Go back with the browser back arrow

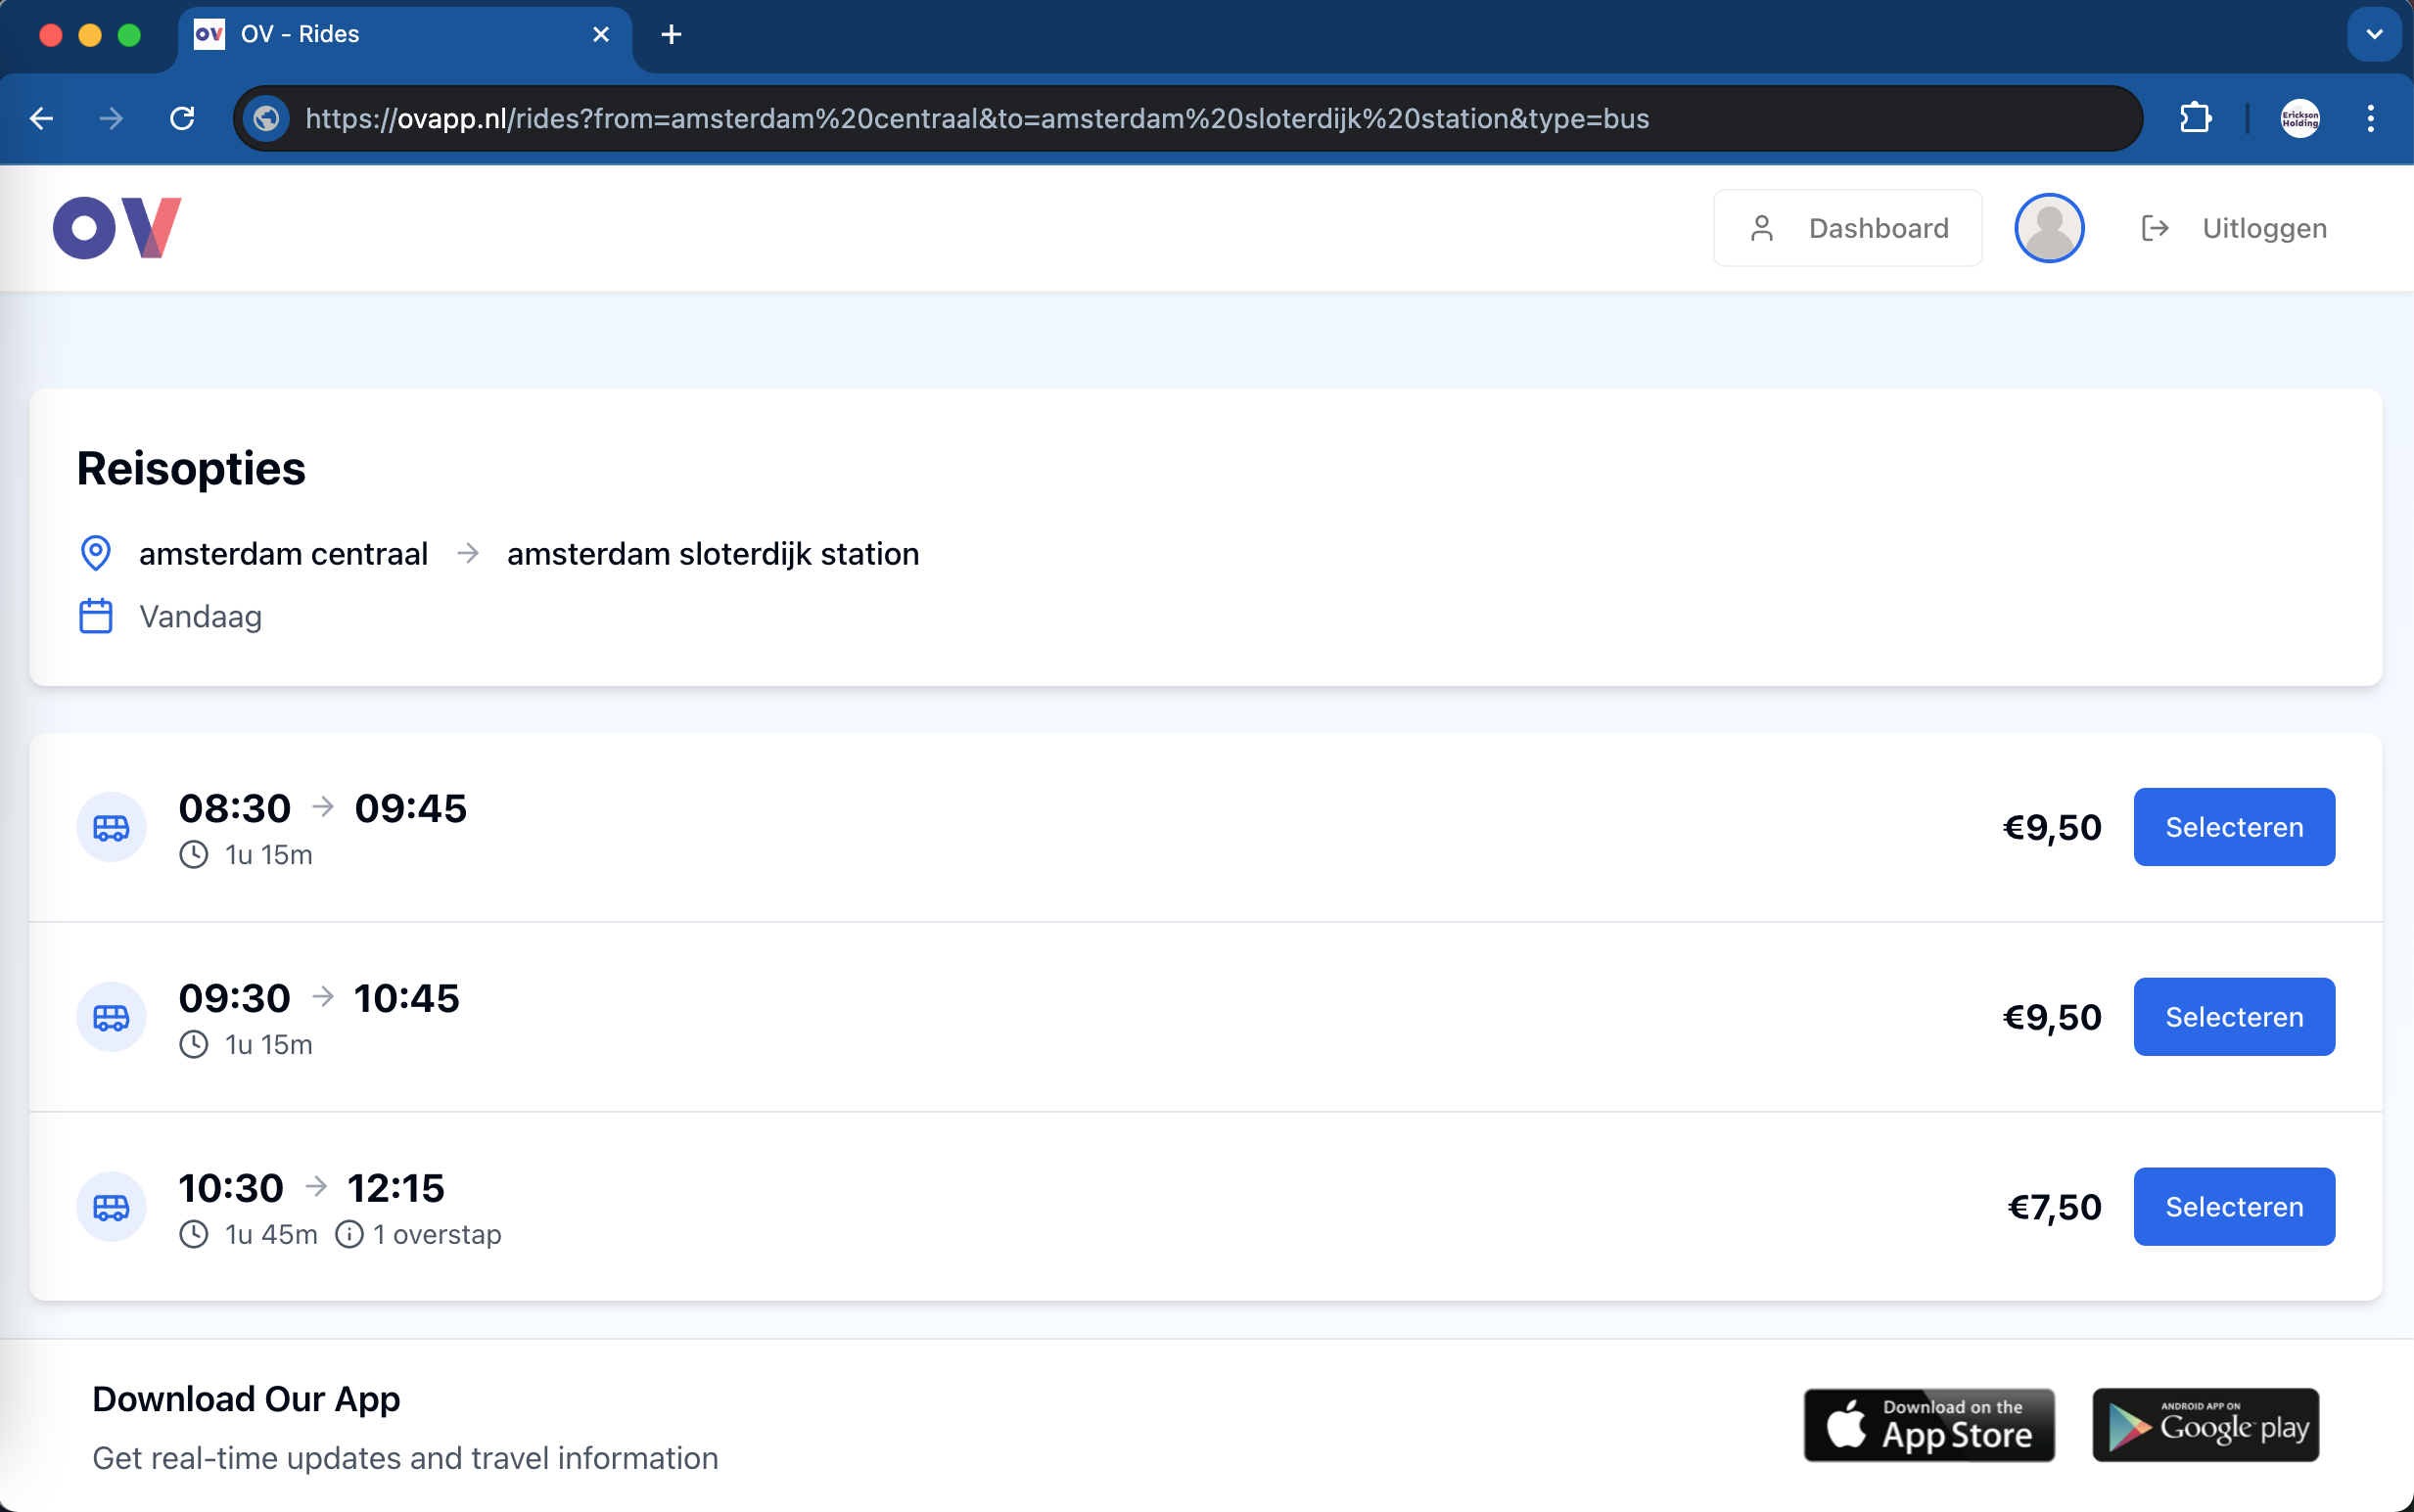[42, 118]
